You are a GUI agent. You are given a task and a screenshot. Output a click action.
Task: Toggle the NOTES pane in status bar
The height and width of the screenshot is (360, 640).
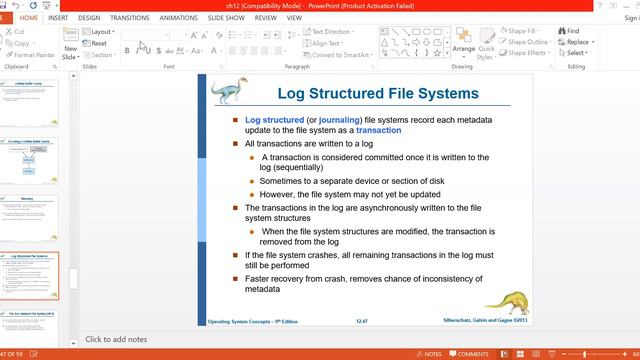tap(429, 354)
